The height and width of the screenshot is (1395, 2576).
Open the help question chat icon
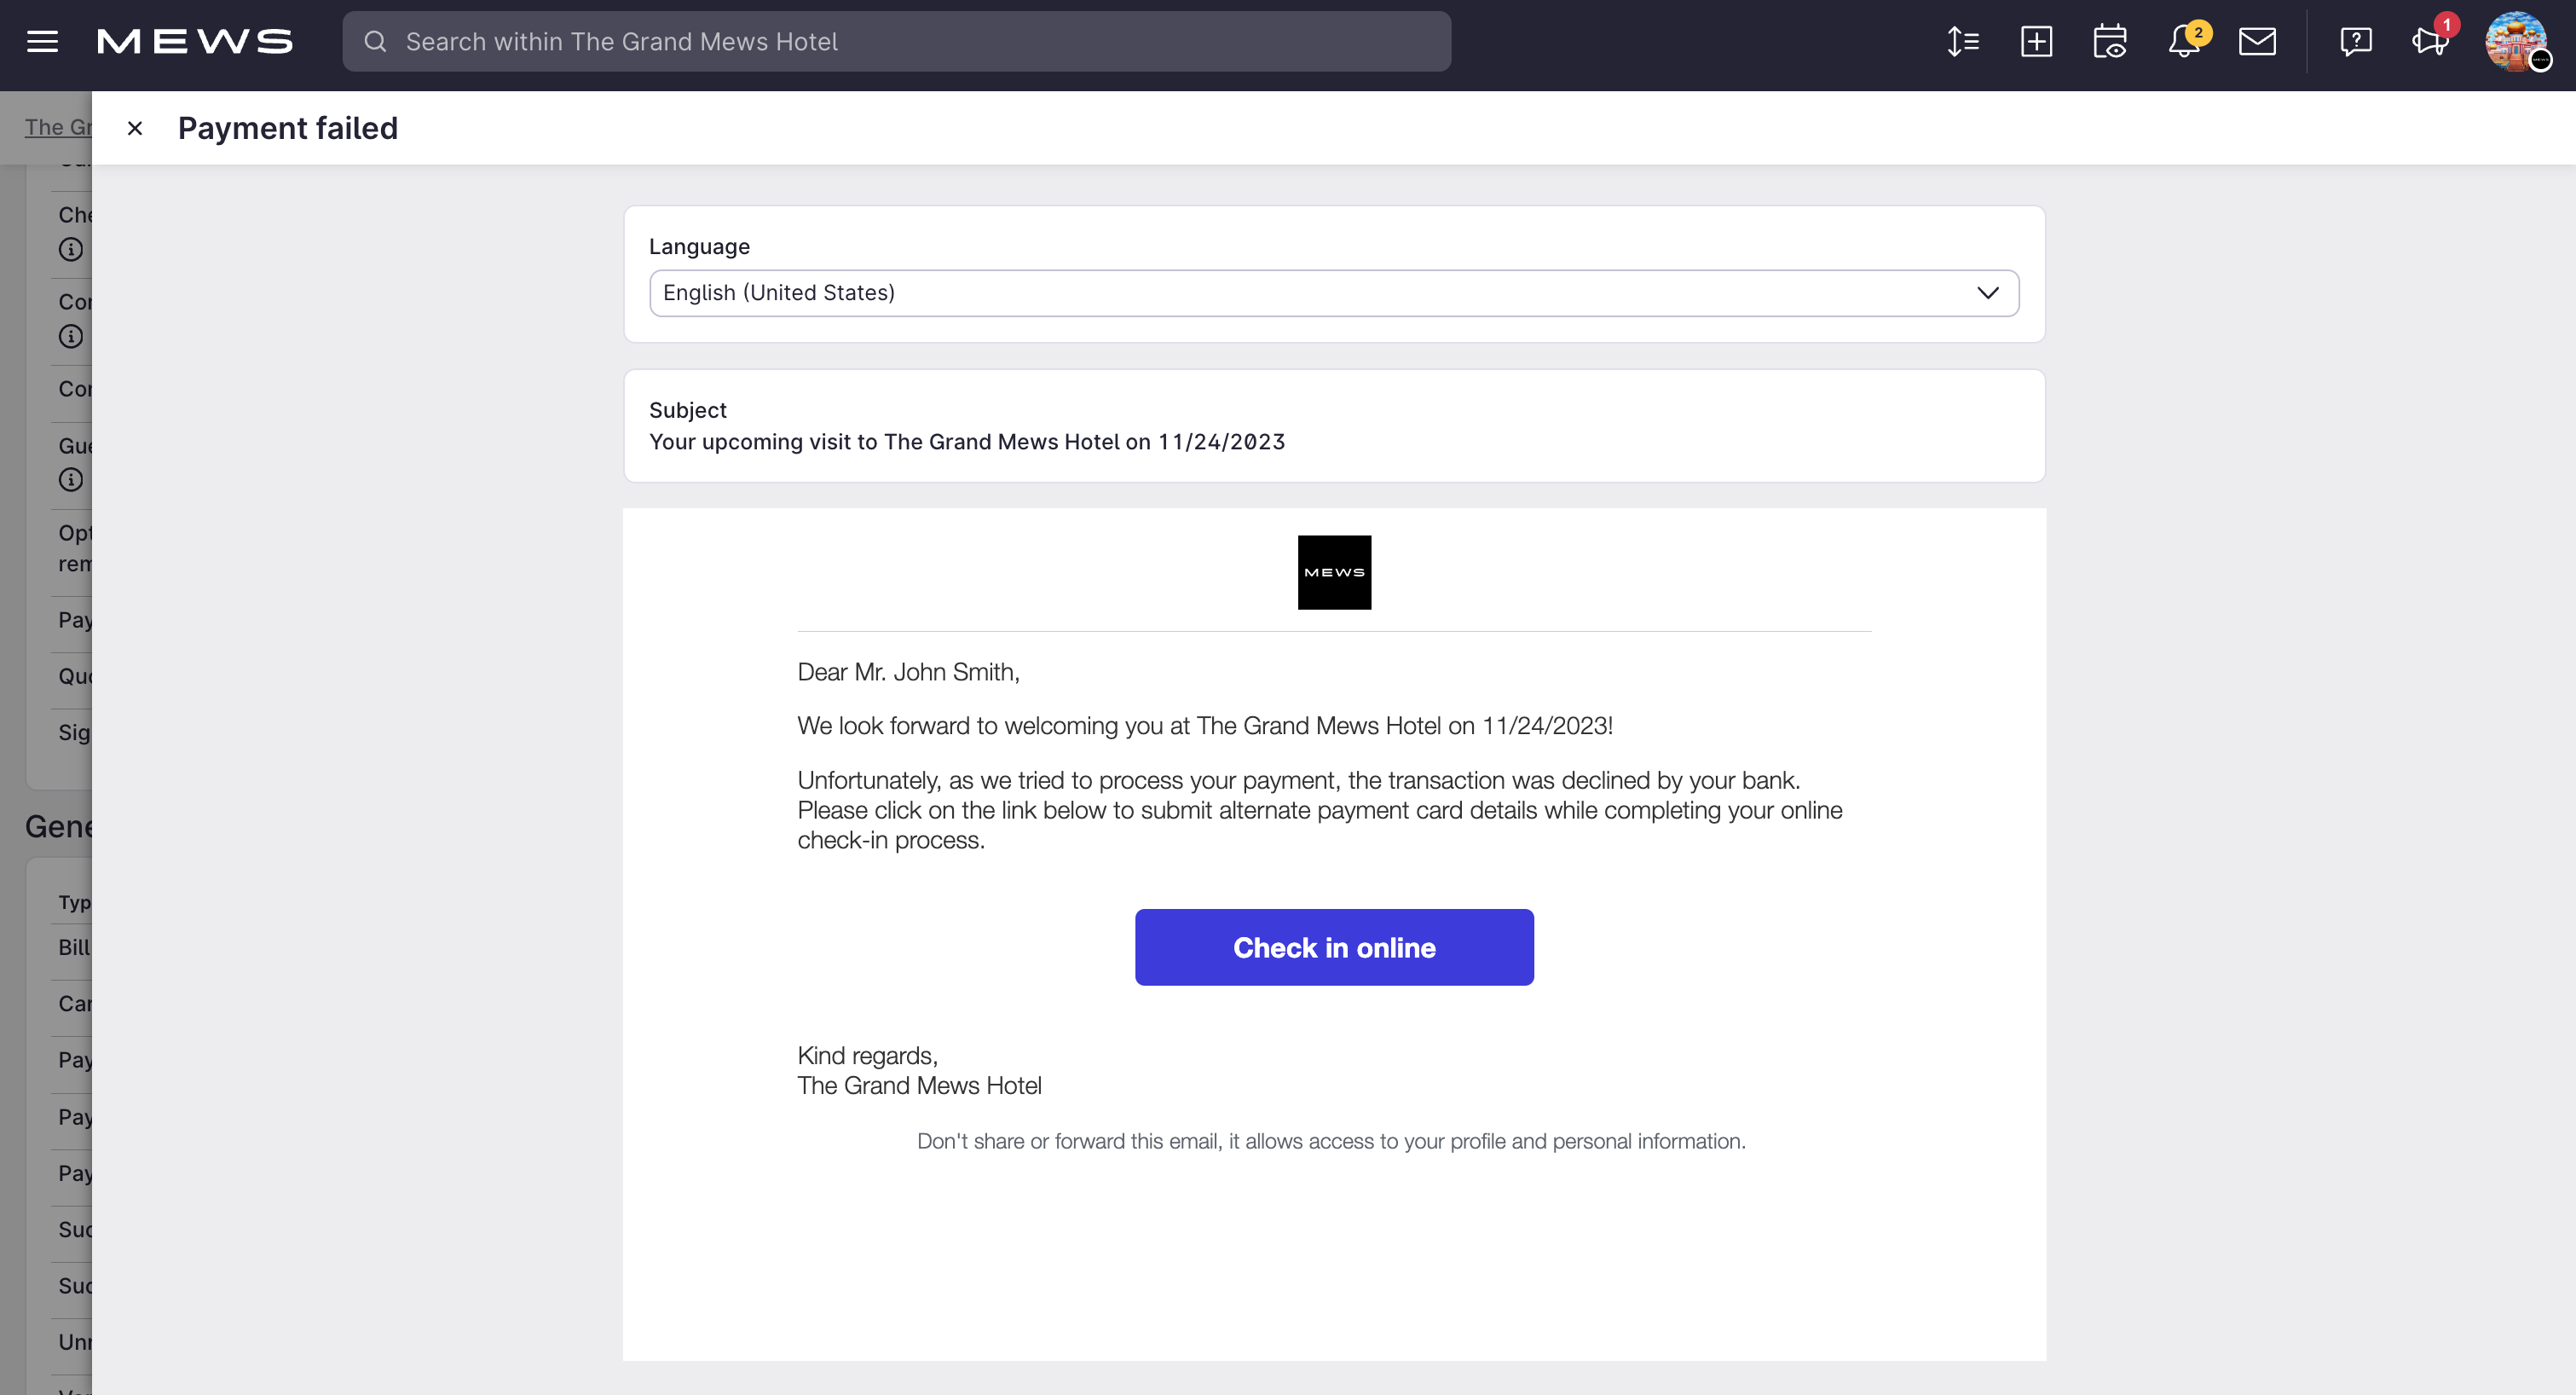[2356, 41]
